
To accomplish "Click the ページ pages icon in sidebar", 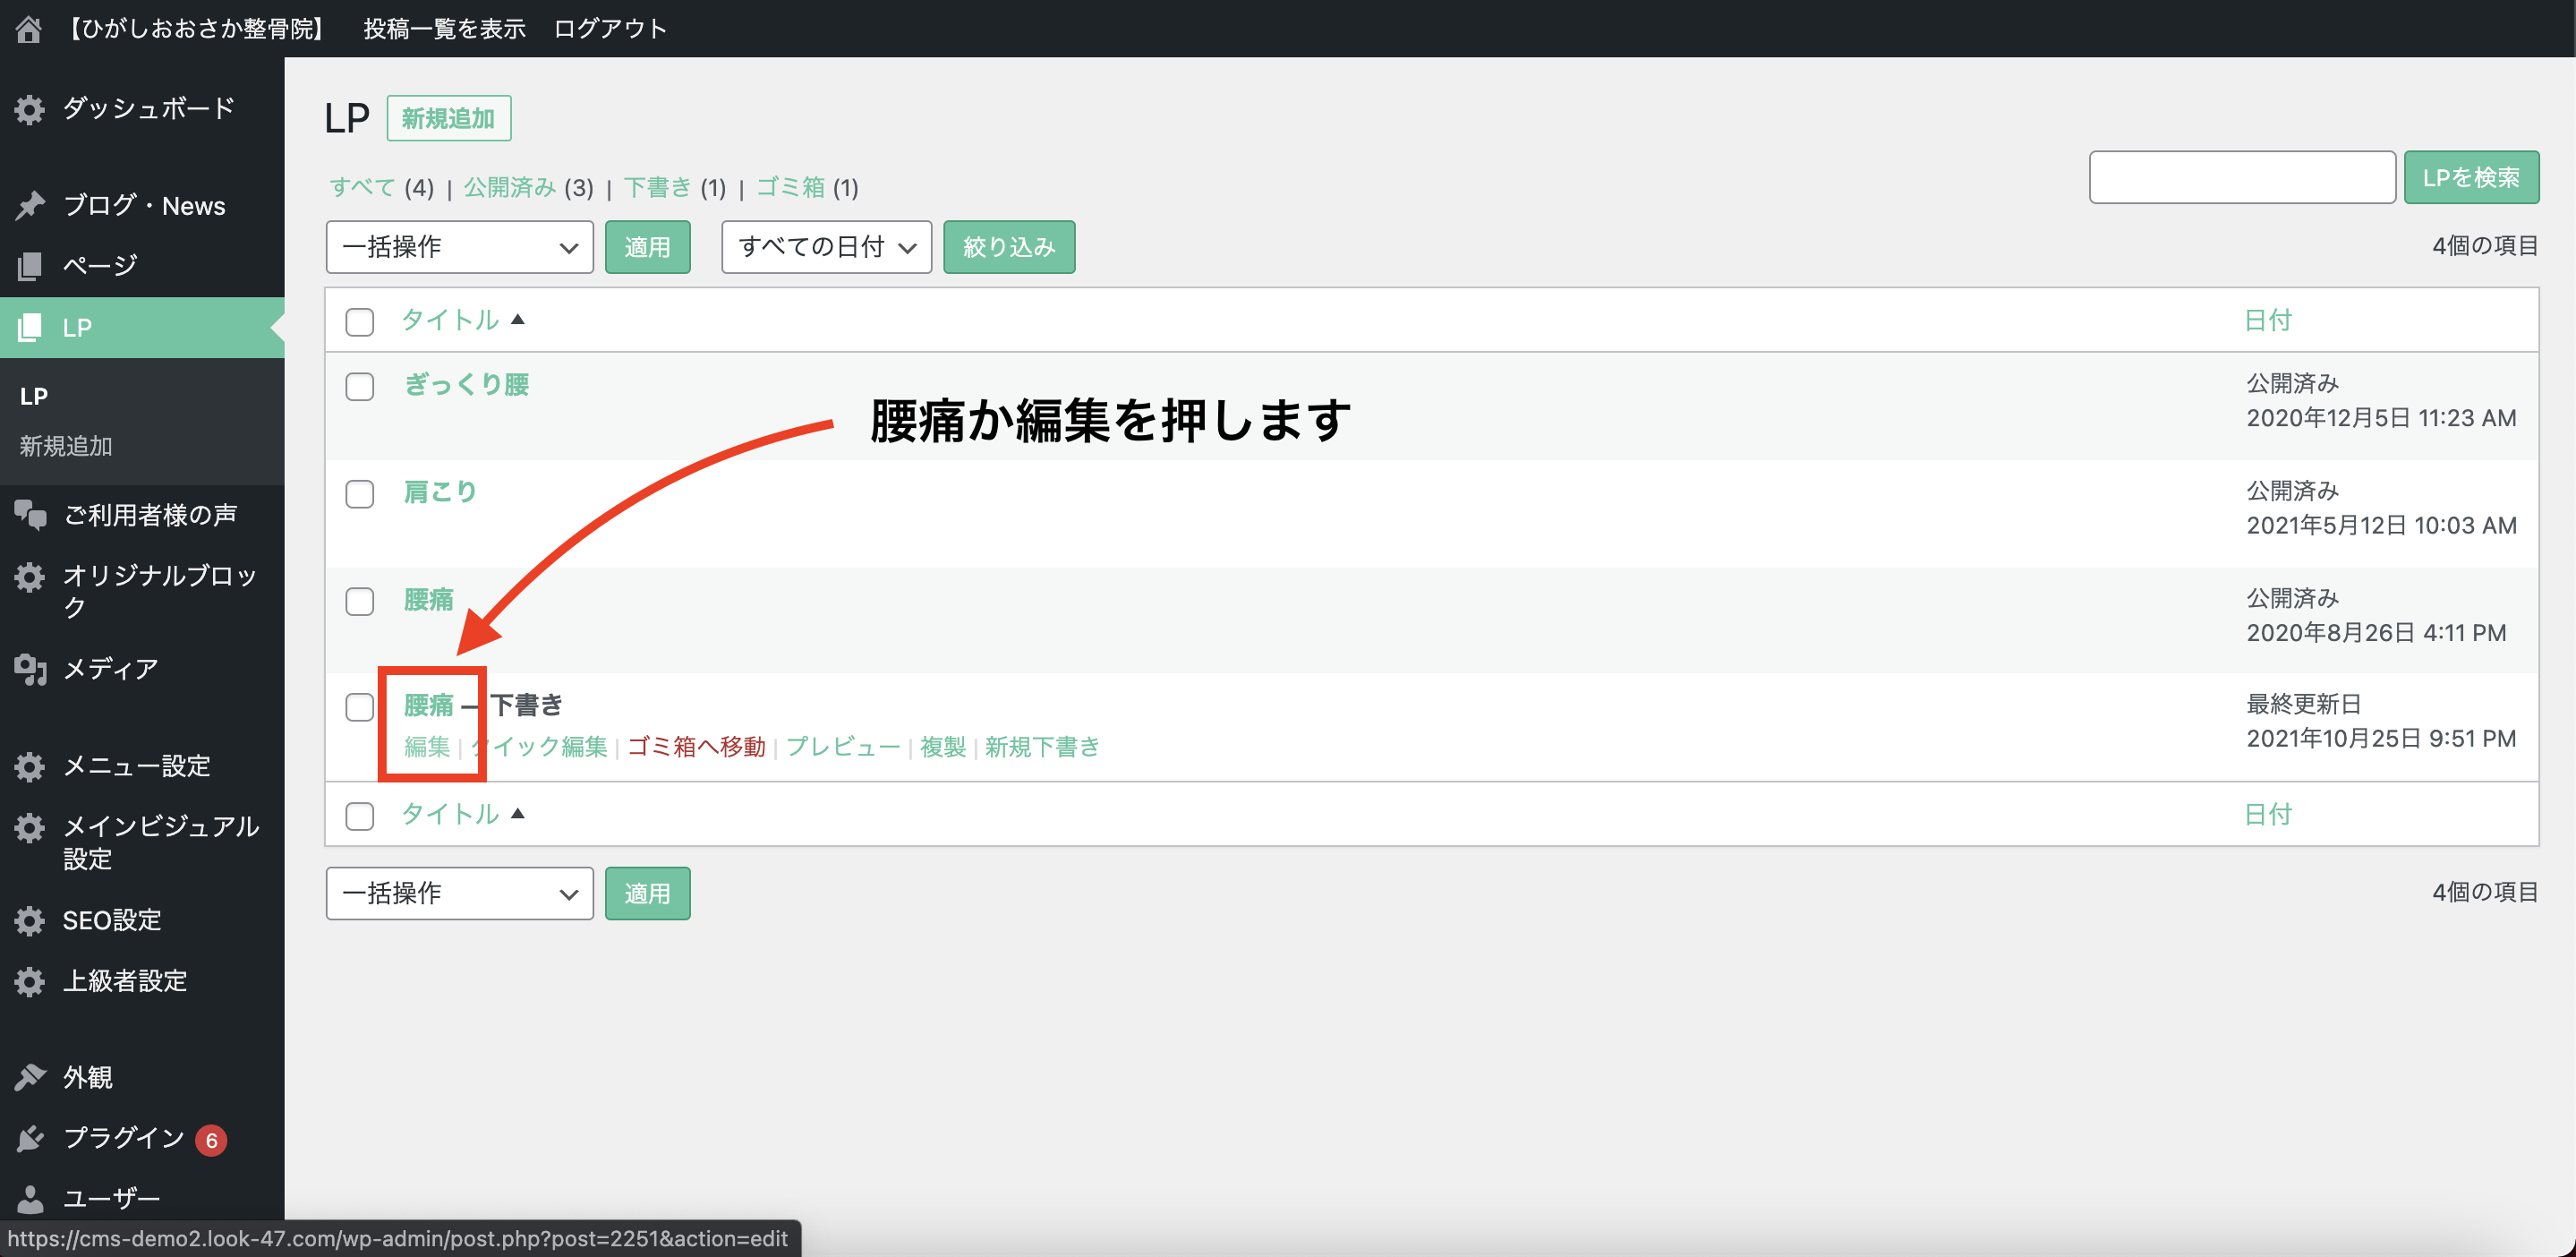I will 30,266.
